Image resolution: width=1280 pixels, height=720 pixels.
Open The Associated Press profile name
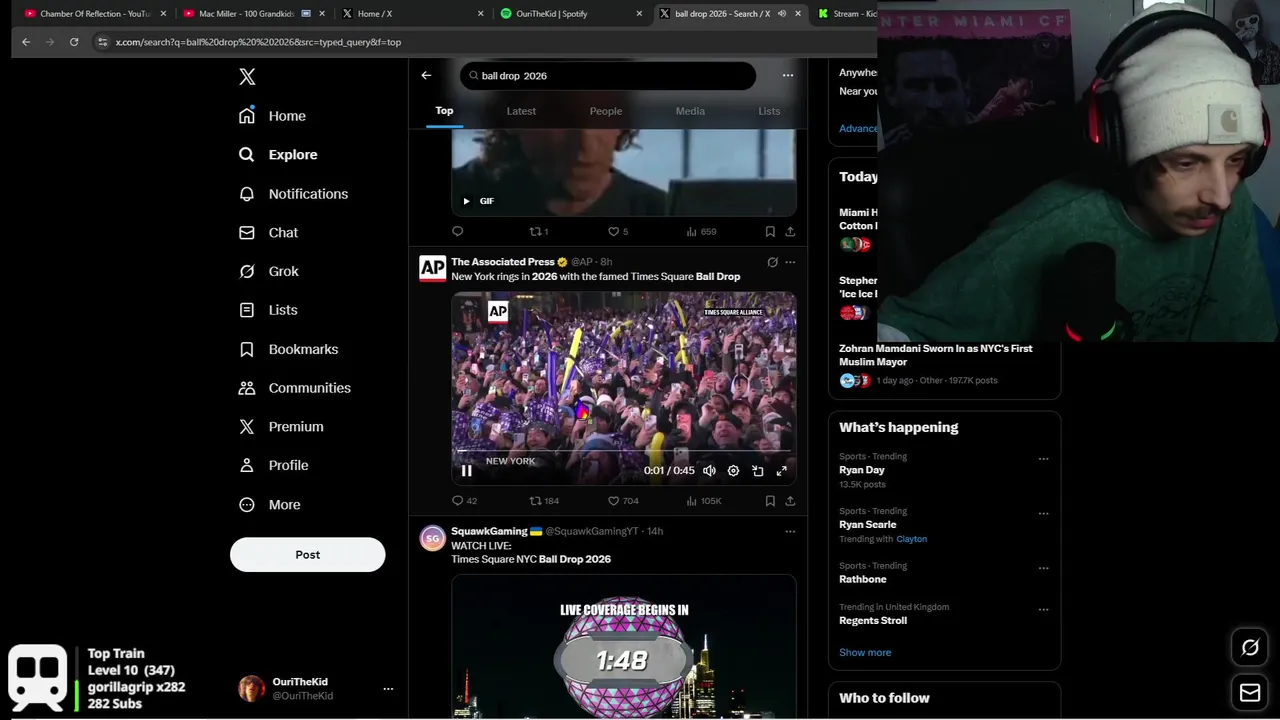click(x=503, y=262)
